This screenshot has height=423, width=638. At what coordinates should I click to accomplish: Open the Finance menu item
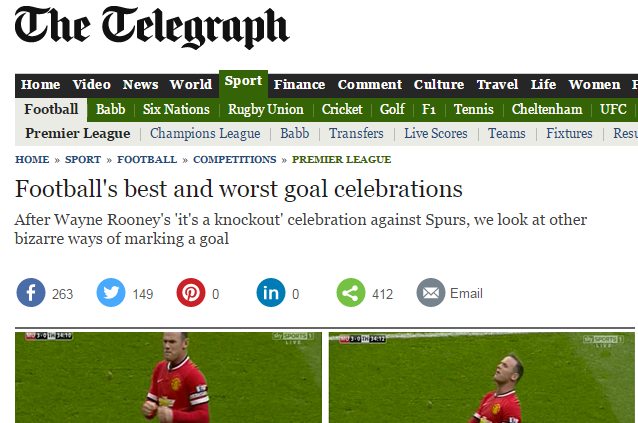click(299, 85)
